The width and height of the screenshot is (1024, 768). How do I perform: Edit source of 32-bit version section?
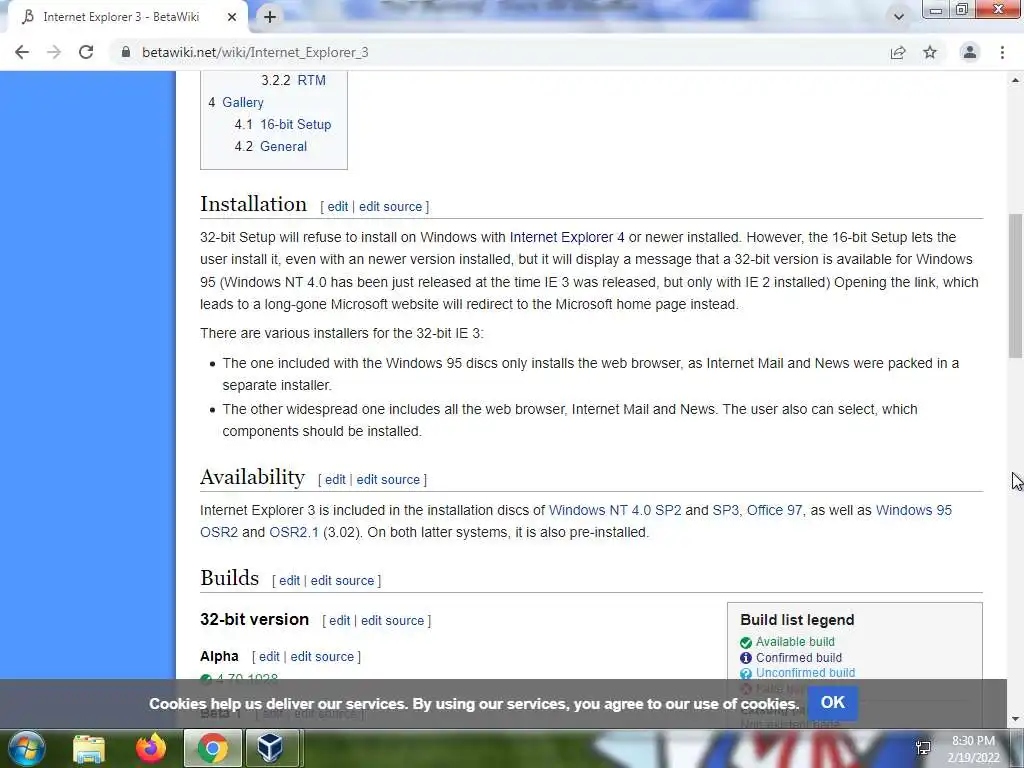tap(392, 620)
